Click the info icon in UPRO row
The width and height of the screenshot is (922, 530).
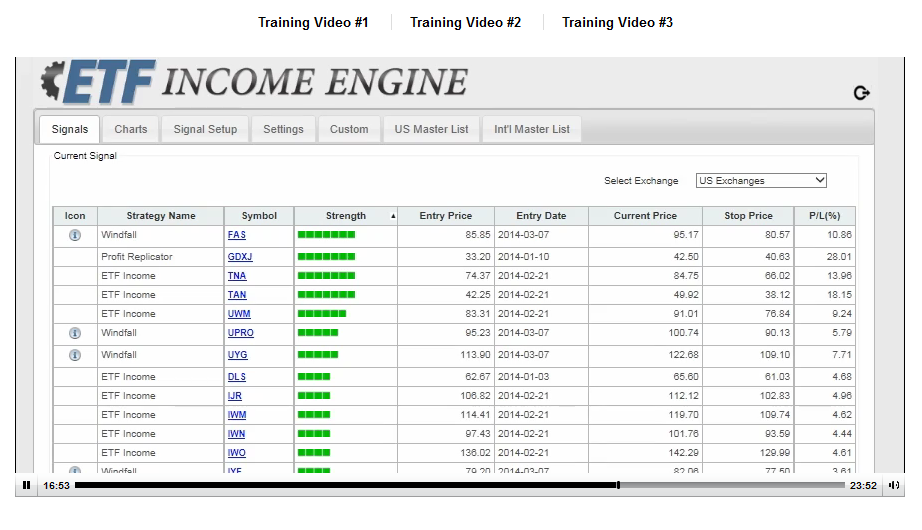pos(75,333)
